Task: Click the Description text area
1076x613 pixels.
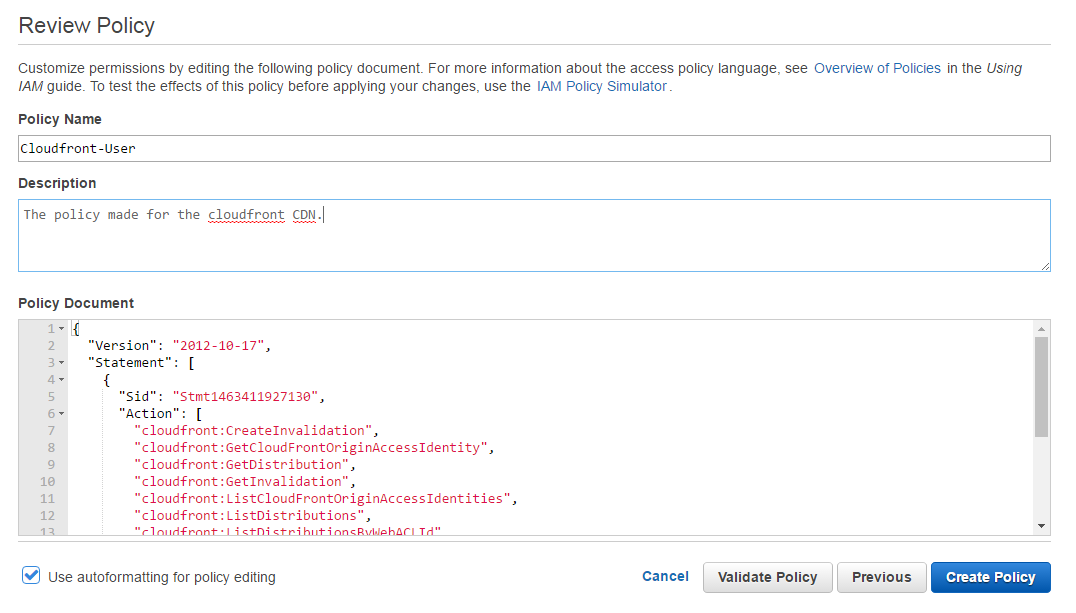Action: pyautogui.click(x=534, y=235)
